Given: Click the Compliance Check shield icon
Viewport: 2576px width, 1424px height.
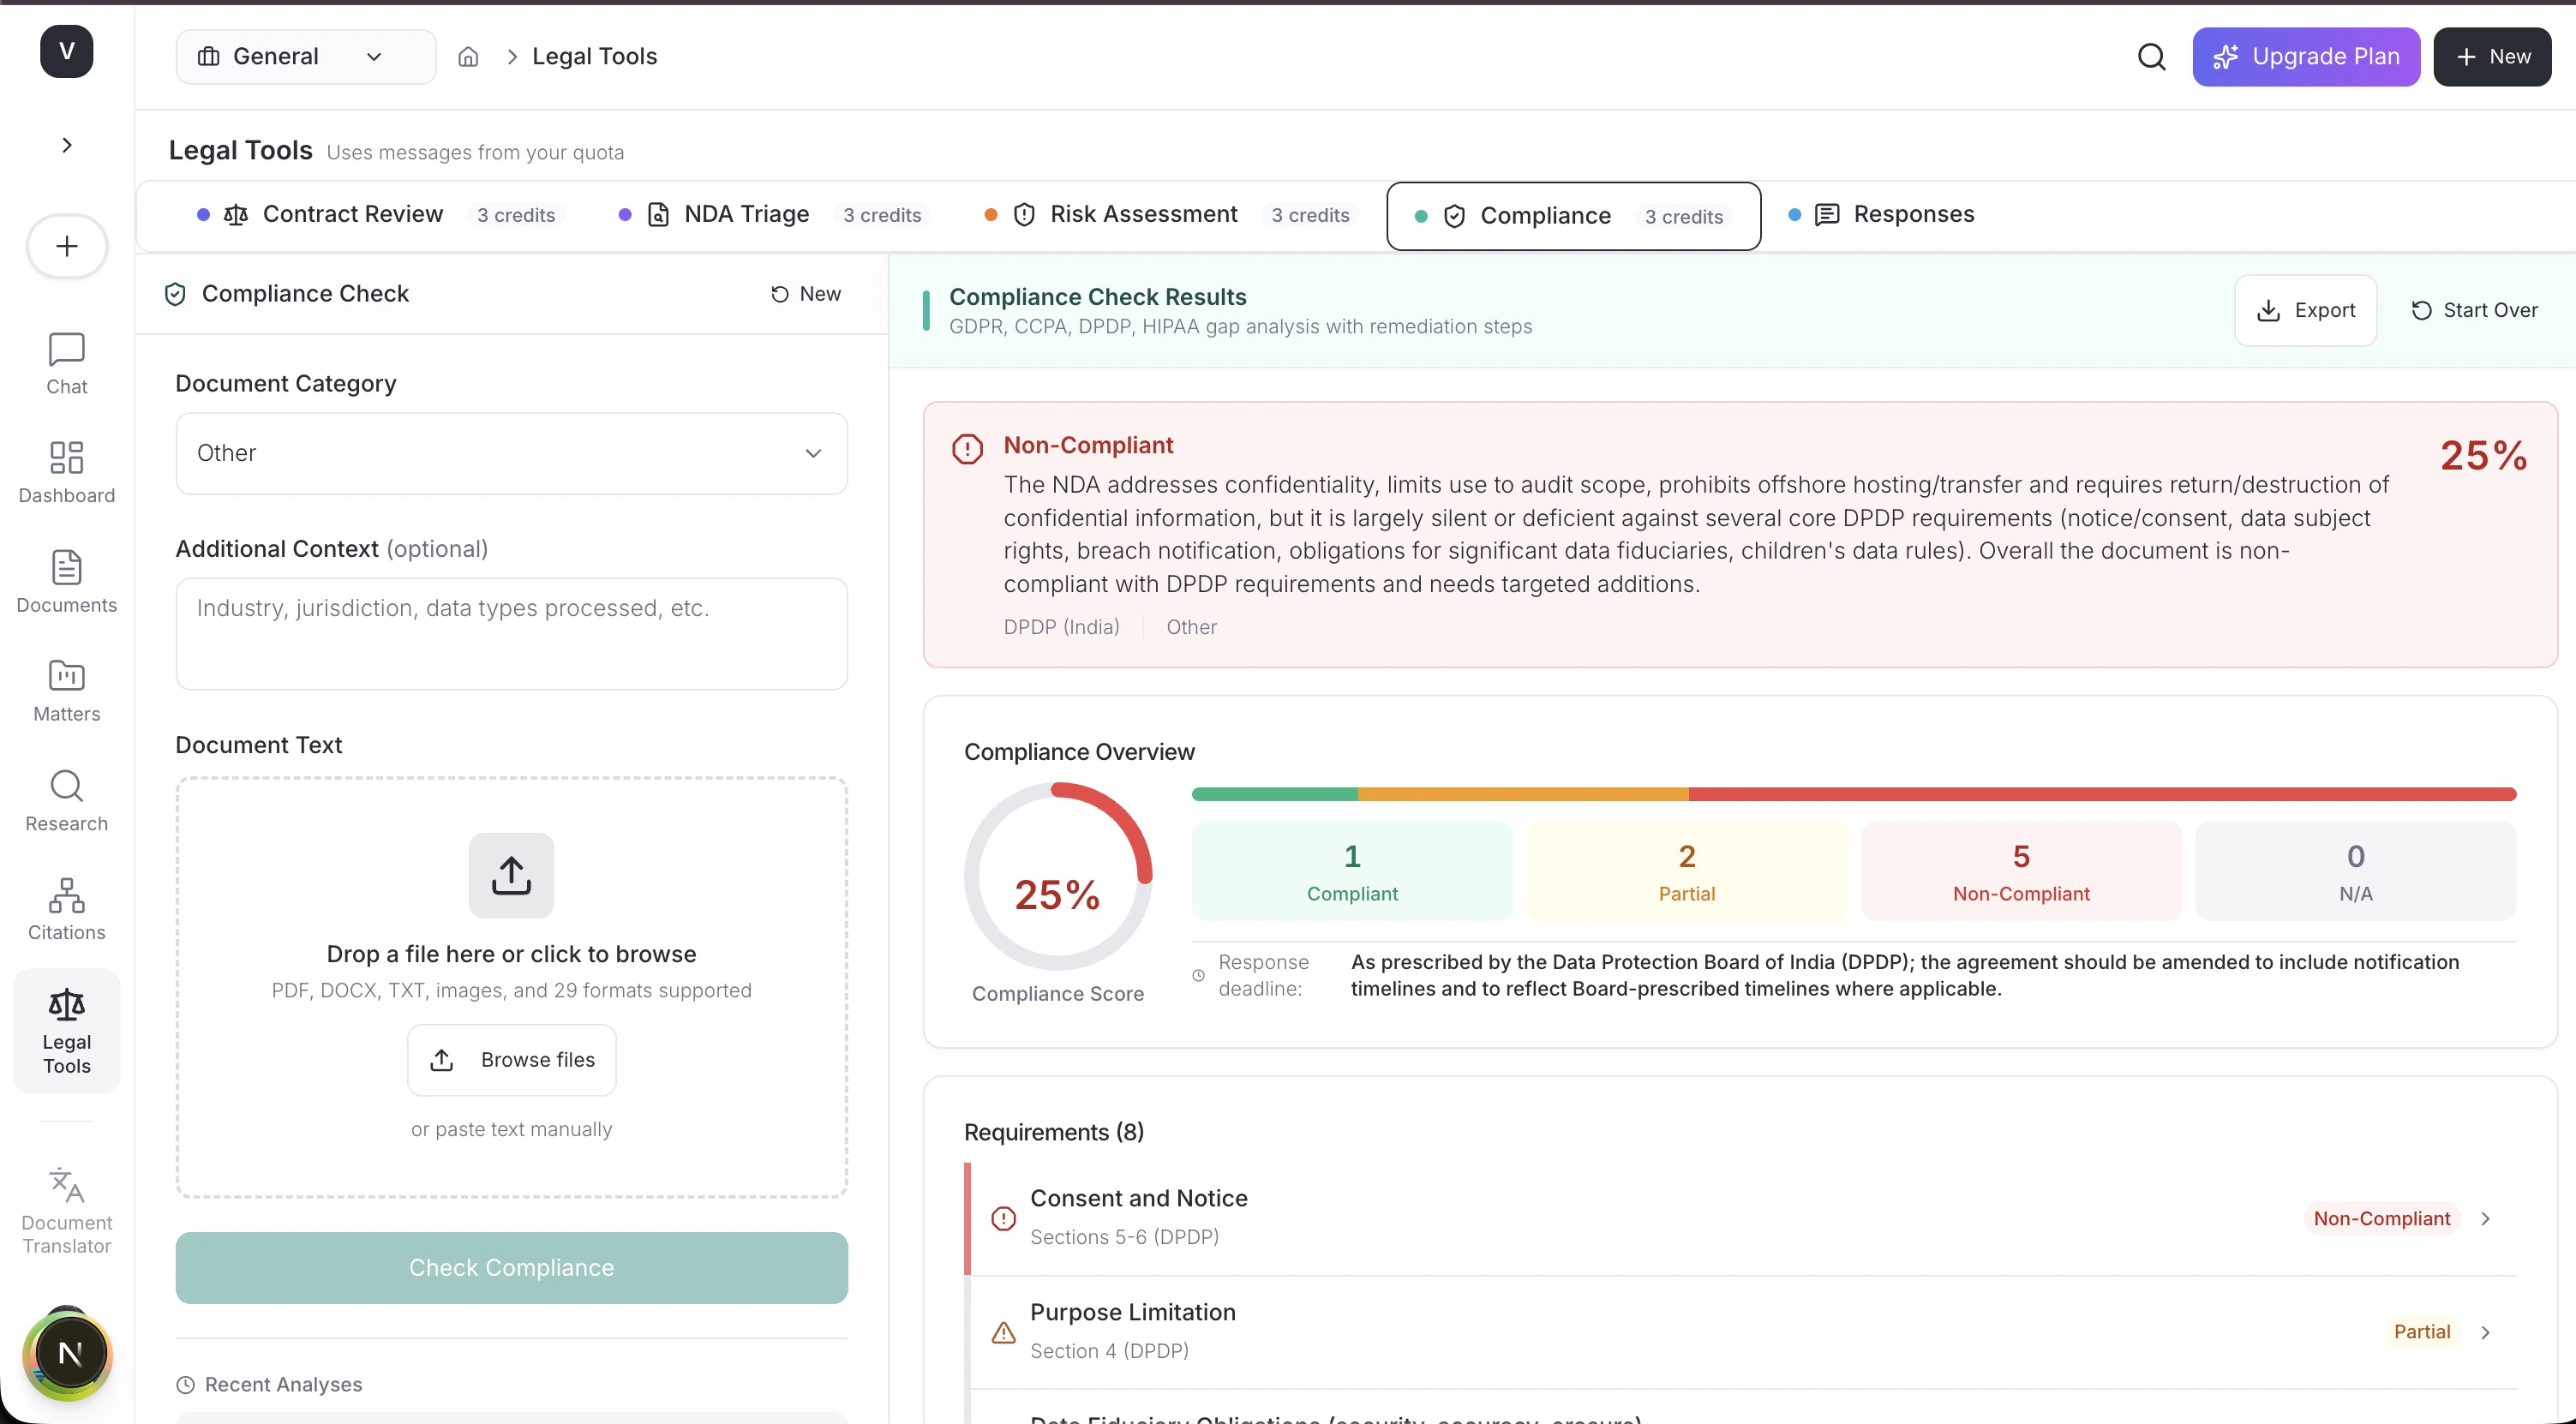Looking at the screenshot, I should (x=175, y=294).
